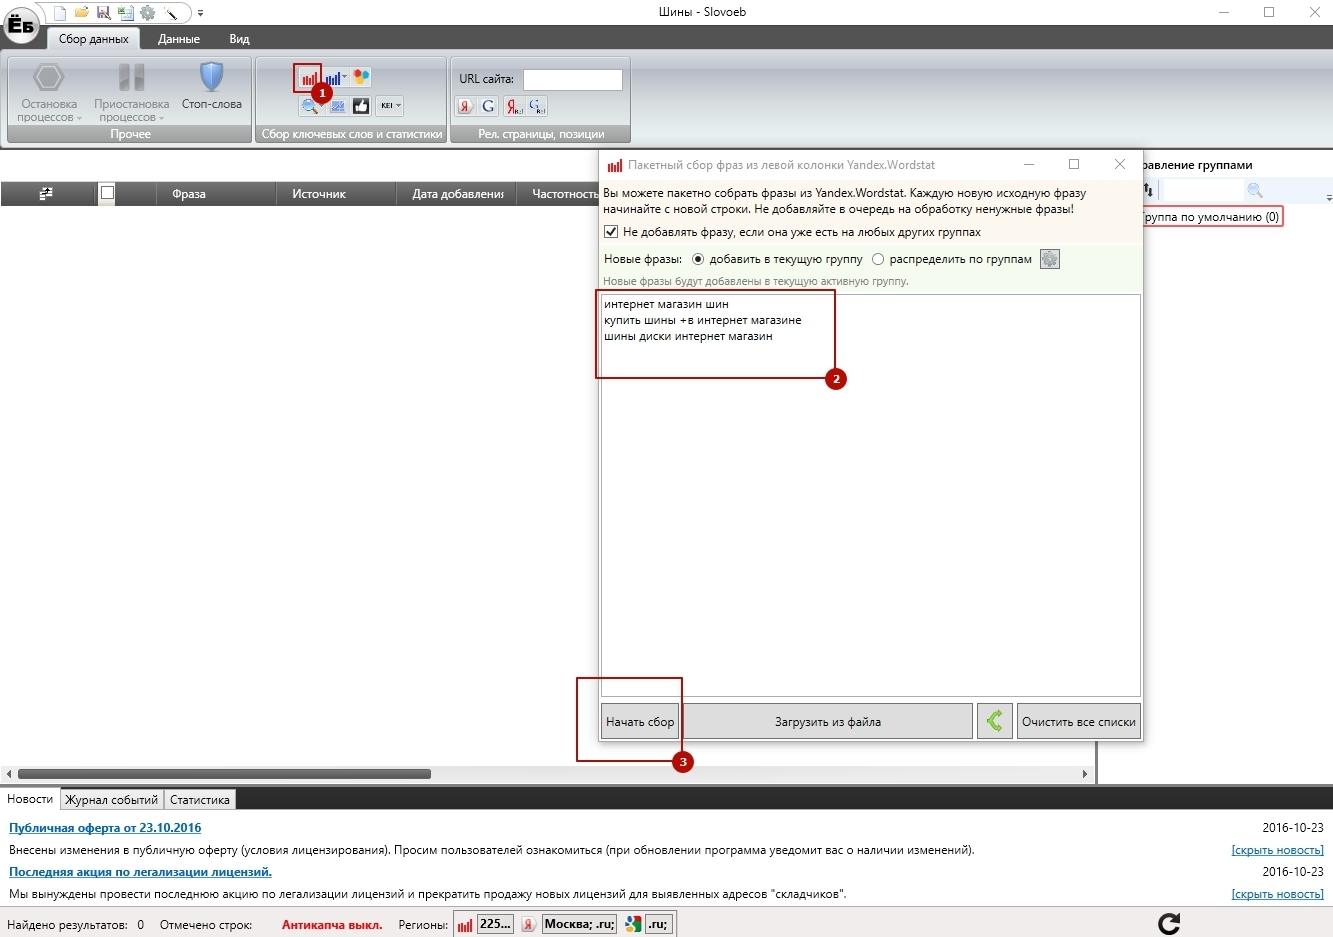Select 'добавить в текущую группу' radio
This screenshot has width=1333, height=937.
[698, 259]
